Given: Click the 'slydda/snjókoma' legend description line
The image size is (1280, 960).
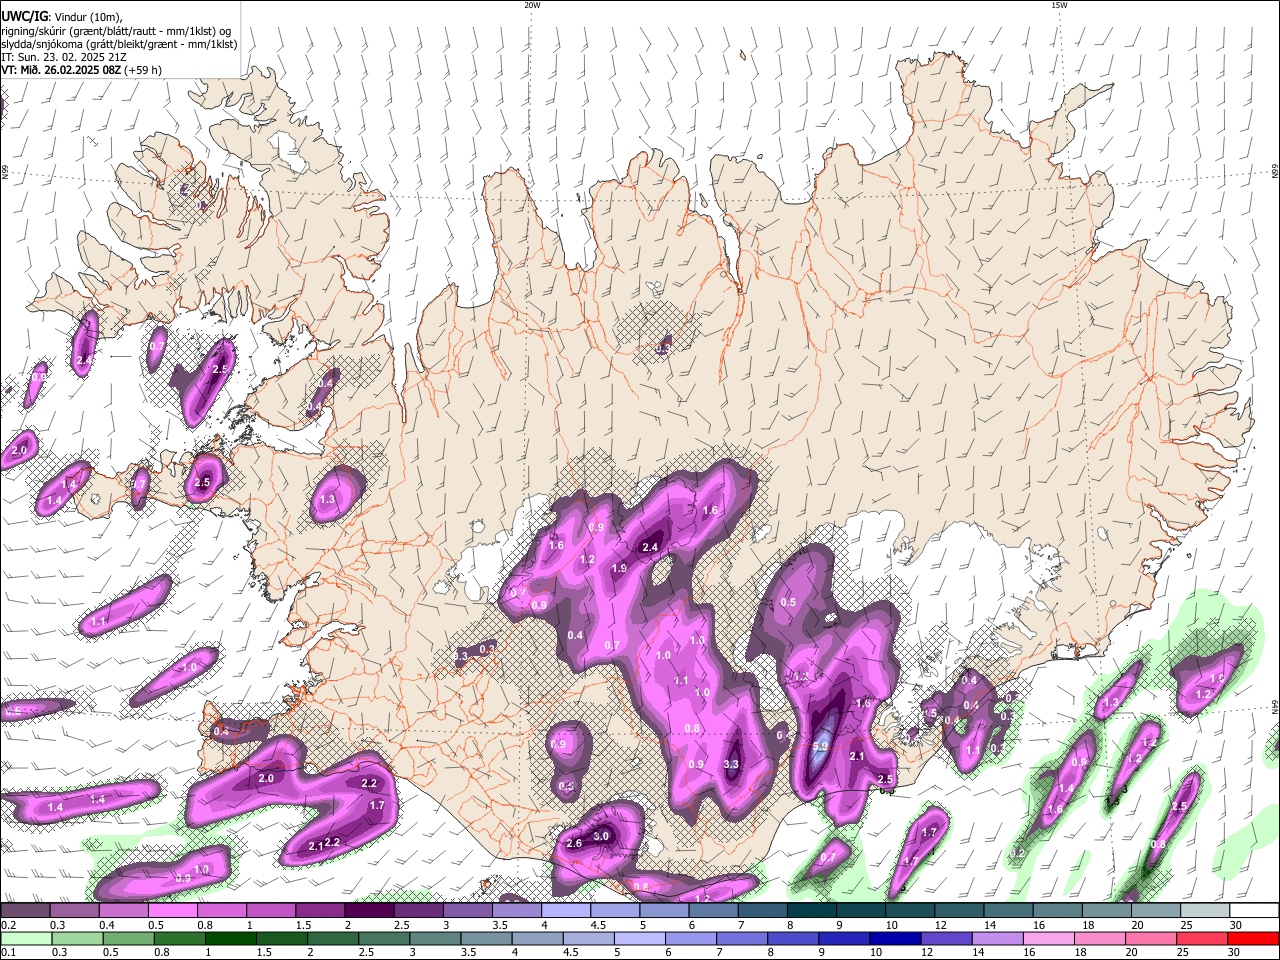Looking at the screenshot, I should pyautogui.click(x=119, y=44).
